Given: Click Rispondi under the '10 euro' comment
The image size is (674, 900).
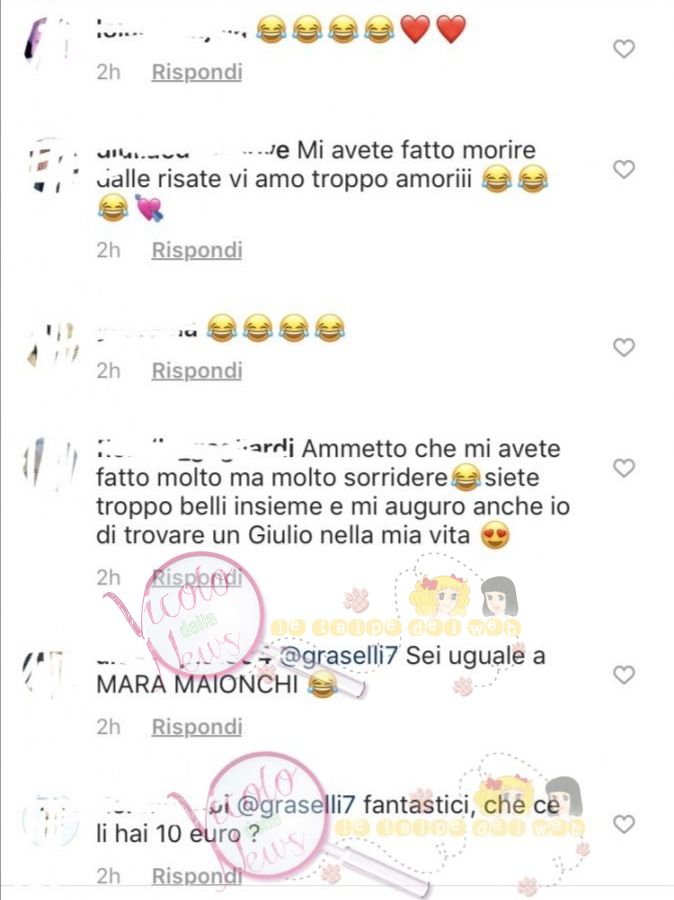Looking at the screenshot, I should point(197,876).
